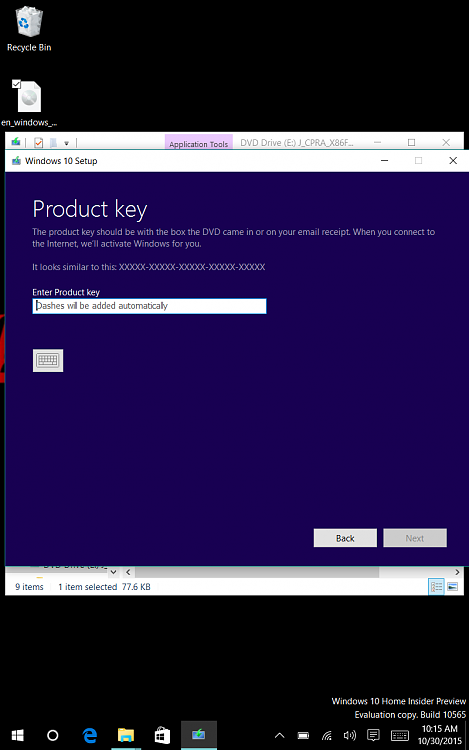Click the battery tray icon
Screen dimensions: 469x750
point(303,735)
